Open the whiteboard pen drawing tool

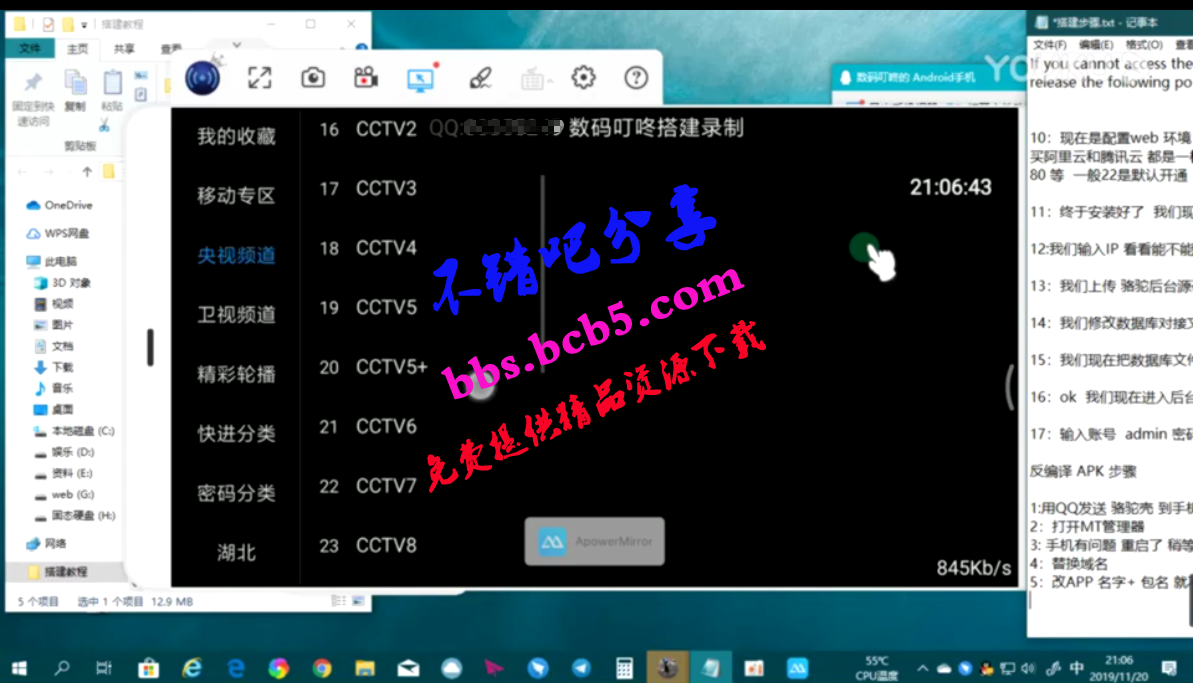point(481,78)
